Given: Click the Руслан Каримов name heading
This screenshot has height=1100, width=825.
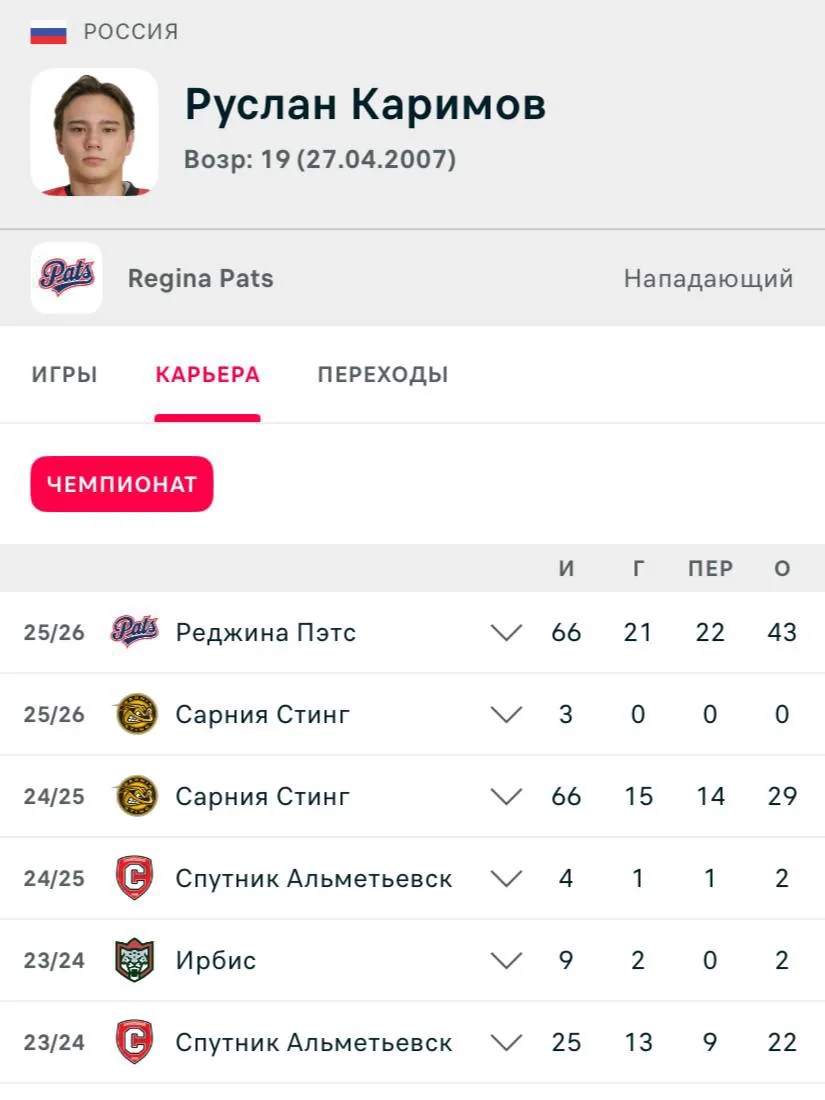Looking at the screenshot, I should [365, 105].
